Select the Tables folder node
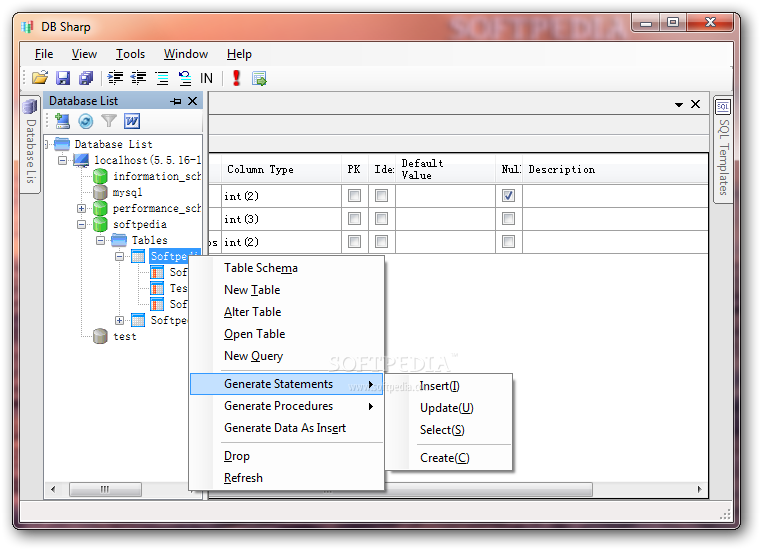This screenshot has height=550, width=761. pos(149,240)
